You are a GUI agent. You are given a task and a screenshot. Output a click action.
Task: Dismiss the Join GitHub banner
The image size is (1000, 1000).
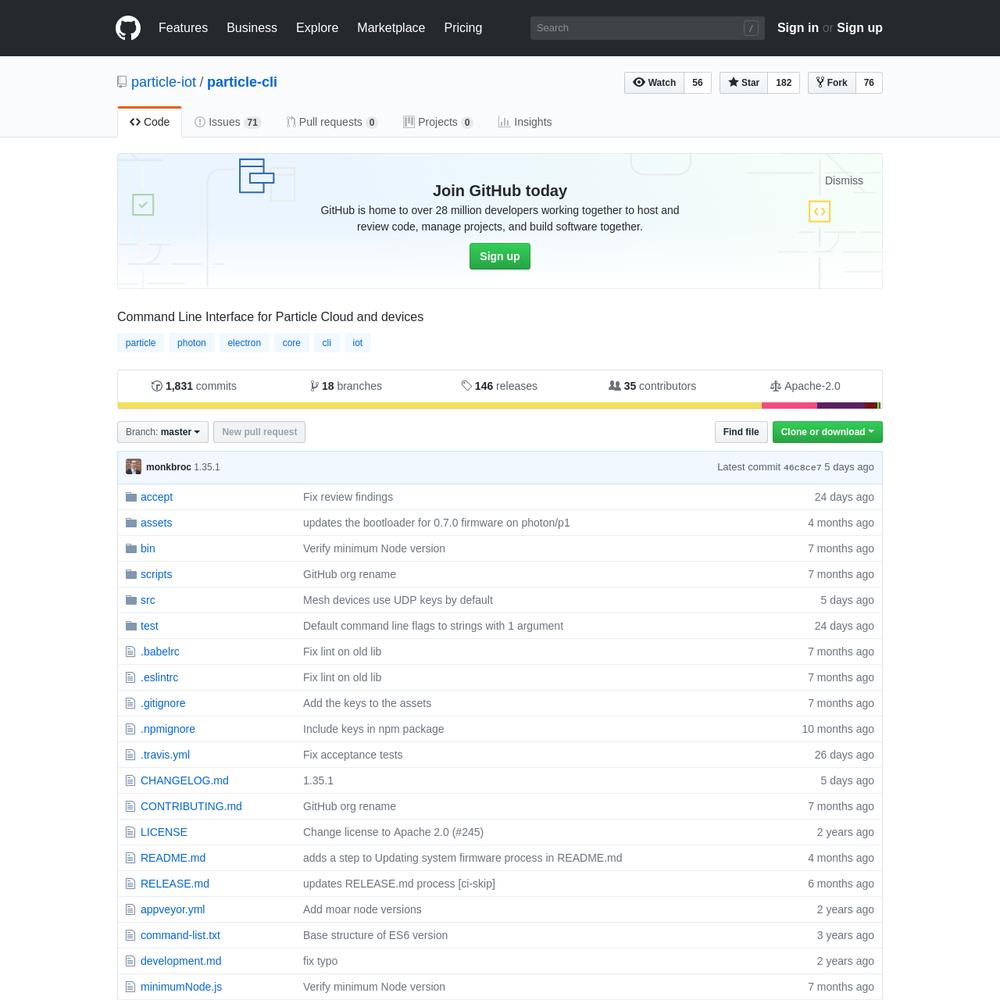pyautogui.click(x=843, y=180)
